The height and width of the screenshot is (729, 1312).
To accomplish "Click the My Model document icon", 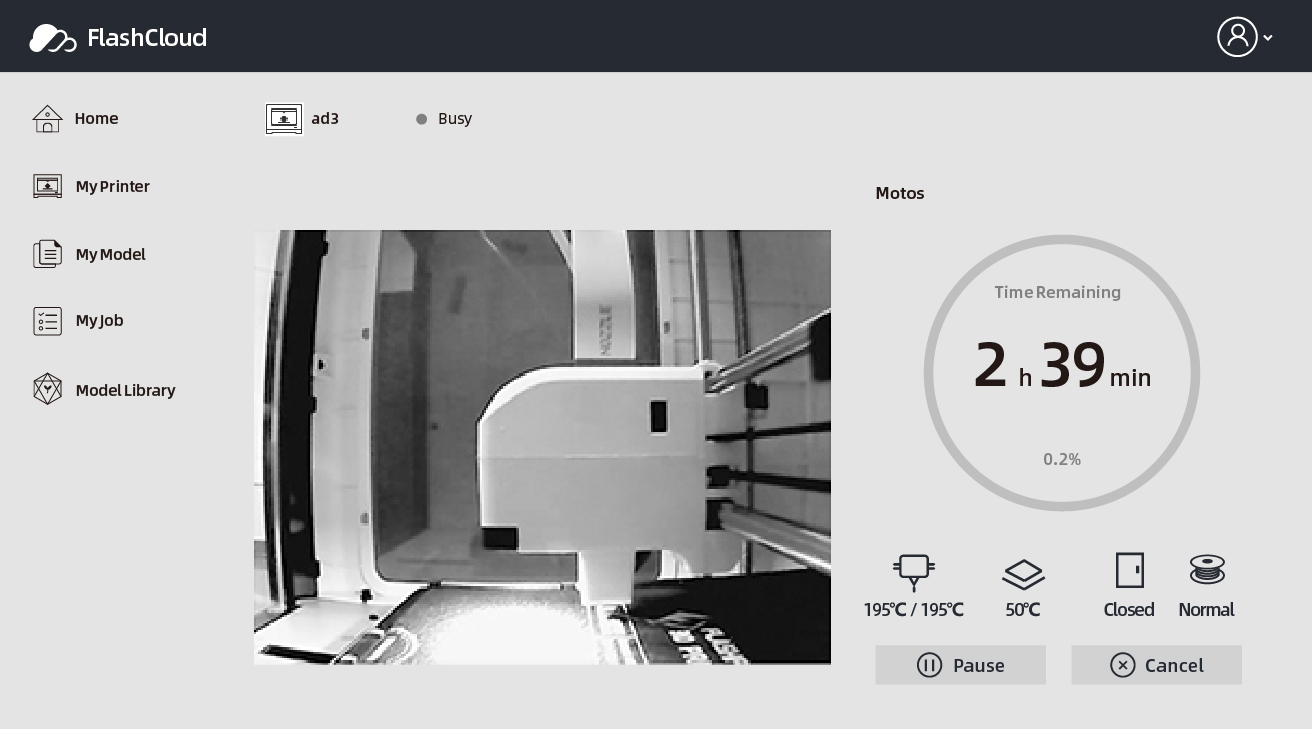I will click(x=47, y=253).
